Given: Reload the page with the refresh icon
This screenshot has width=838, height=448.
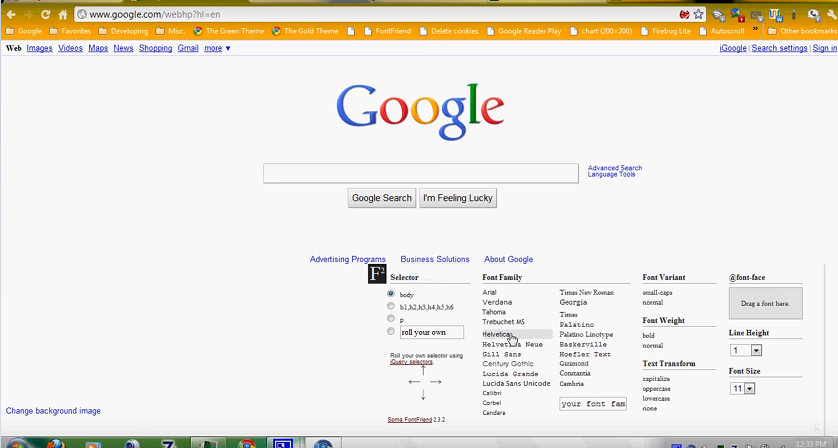Looking at the screenshot, I should tap(45, 14).
